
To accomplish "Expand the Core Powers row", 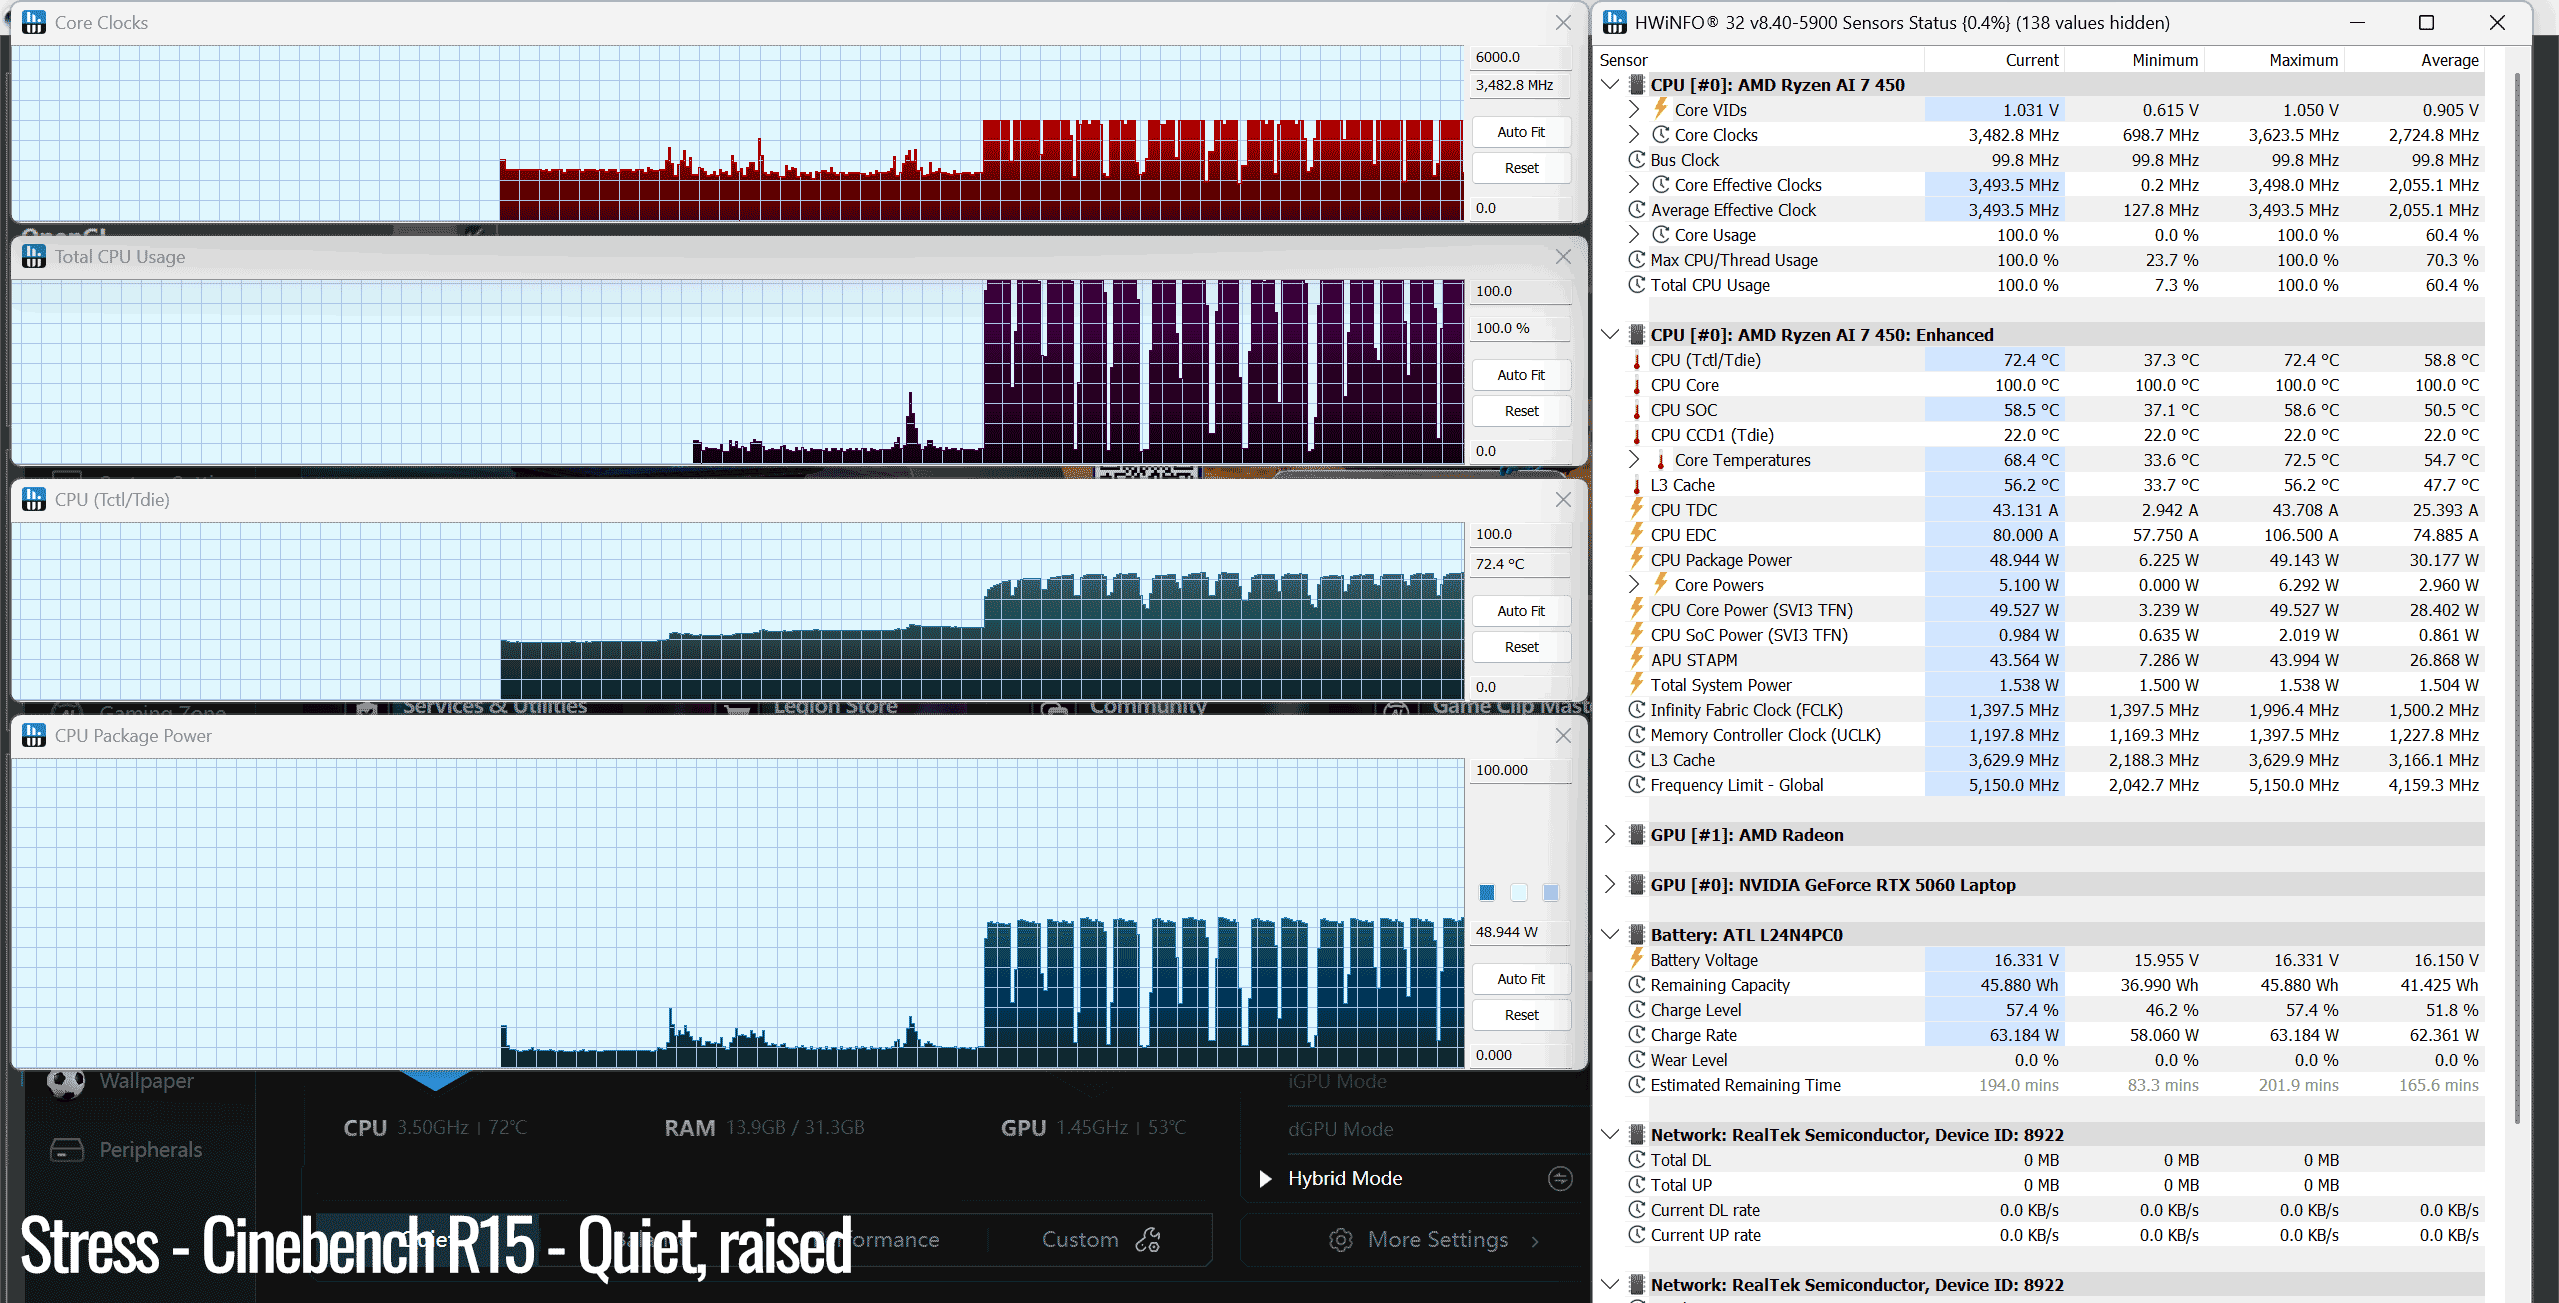I will (1634, 585).
